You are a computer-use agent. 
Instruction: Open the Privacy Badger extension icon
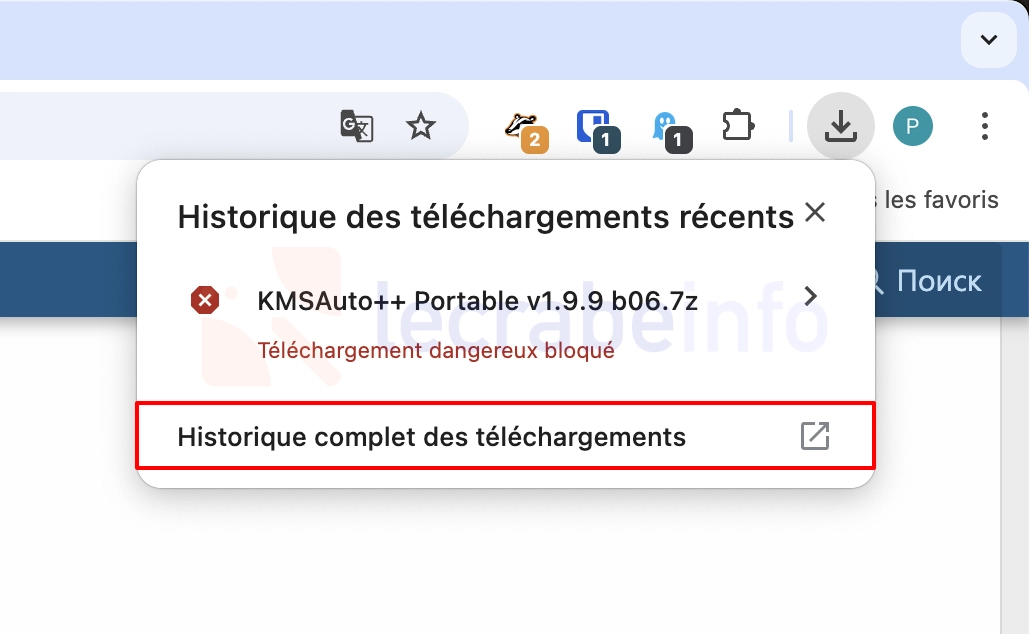(524, 128)
